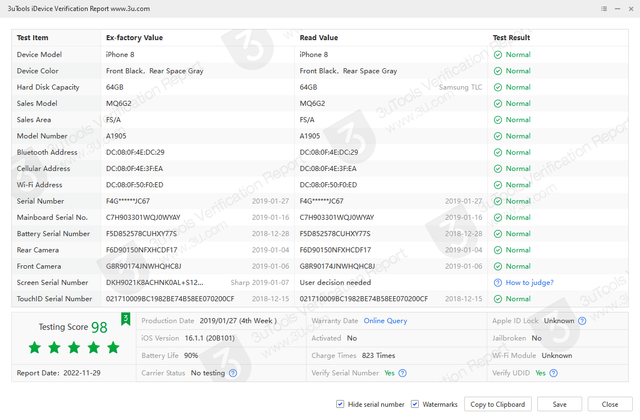Minimize the verification report window
This screenshot has height=420, width=640.
tap(618, 9)
